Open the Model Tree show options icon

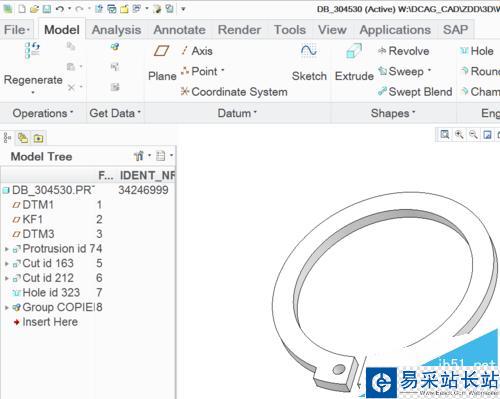[x=161, y=156]
